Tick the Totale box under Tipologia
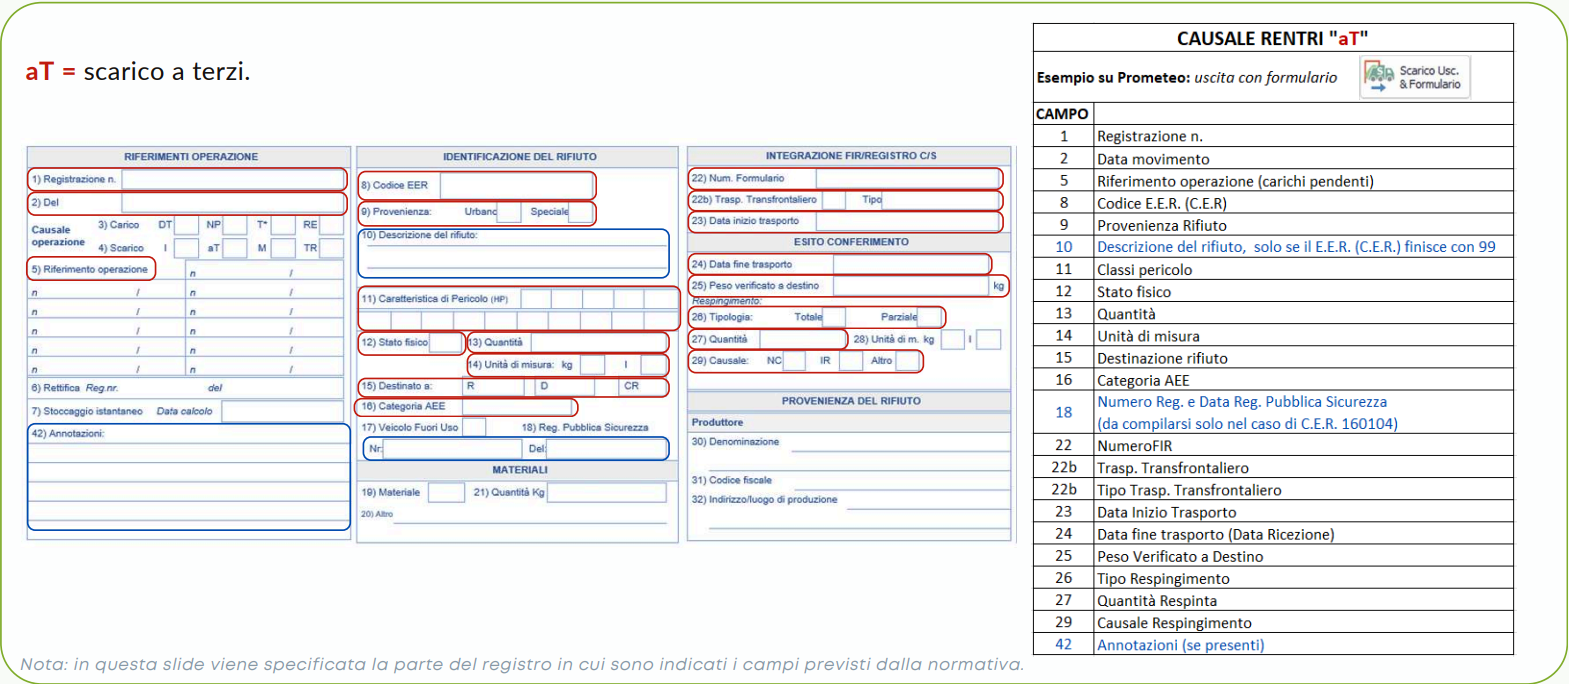 [x=834, y=317]
